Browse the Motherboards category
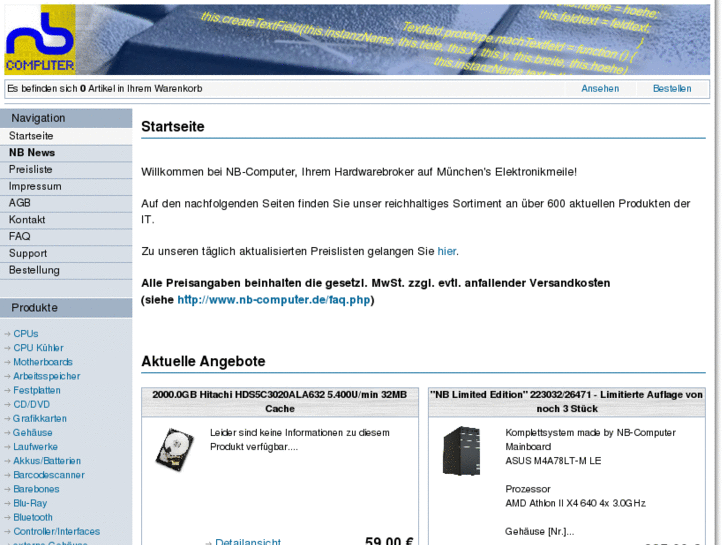Screen dimensions: 727x545 coord(43,362)
